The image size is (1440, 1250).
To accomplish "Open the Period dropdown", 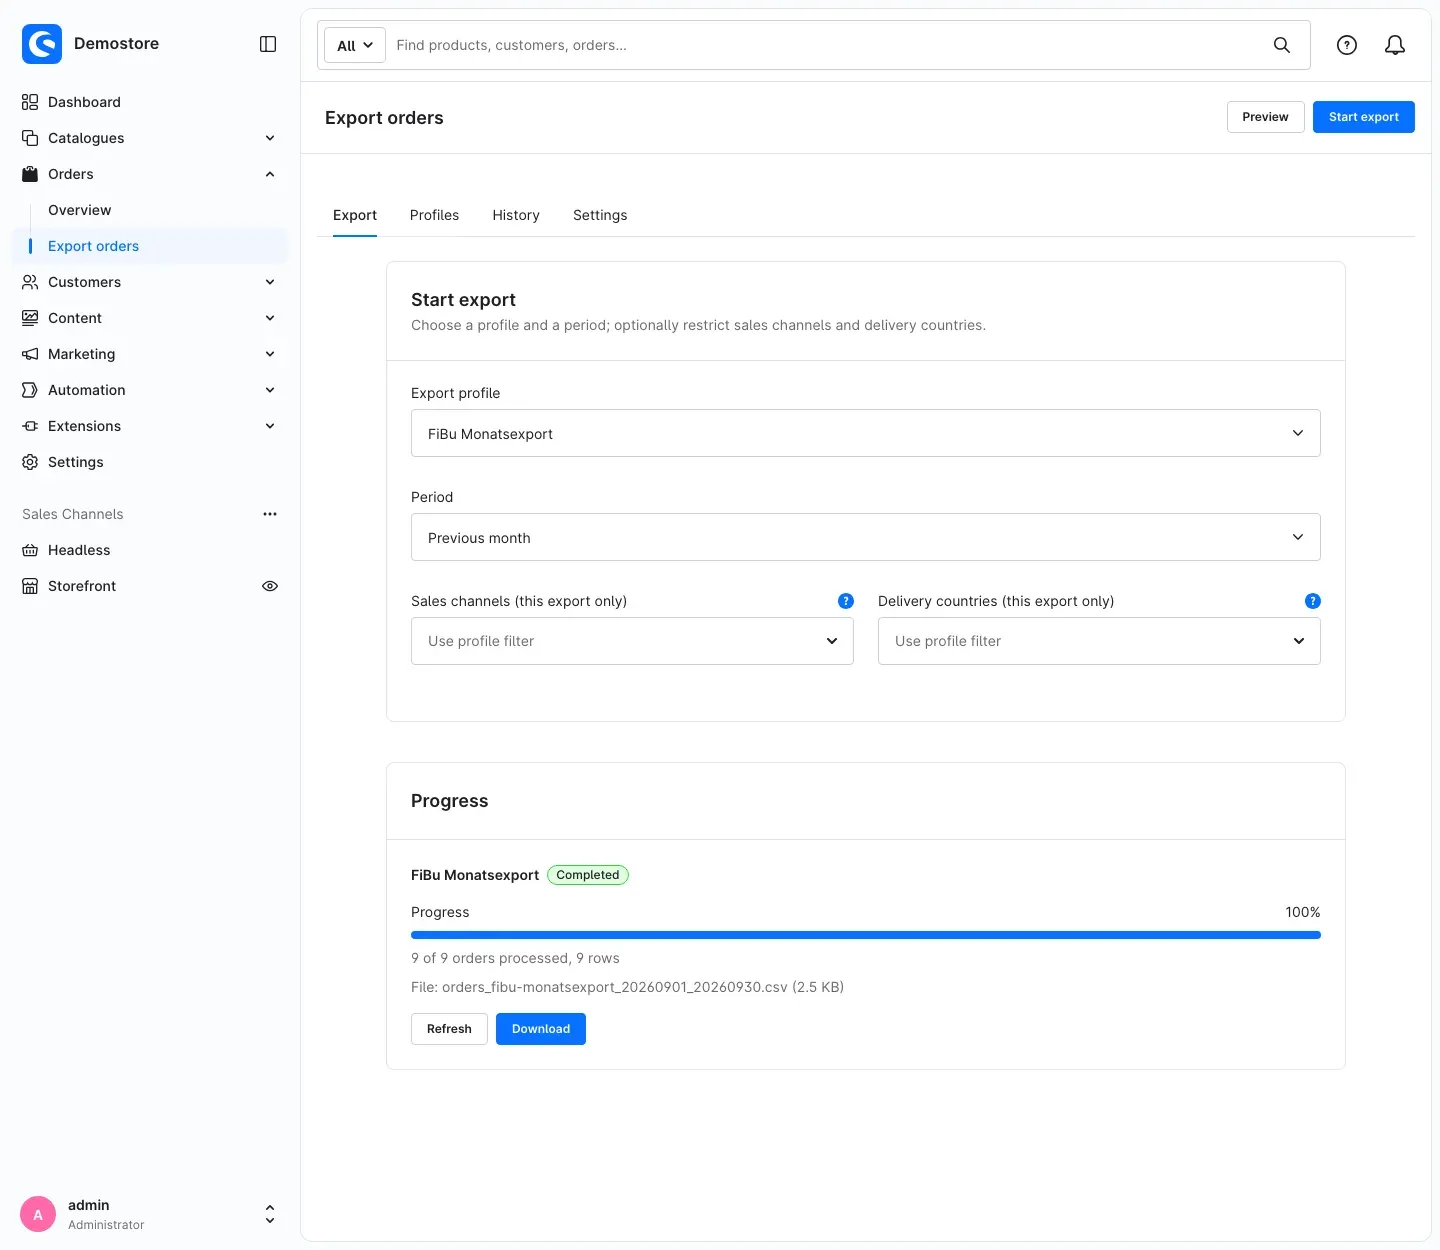I will point(865,537).
